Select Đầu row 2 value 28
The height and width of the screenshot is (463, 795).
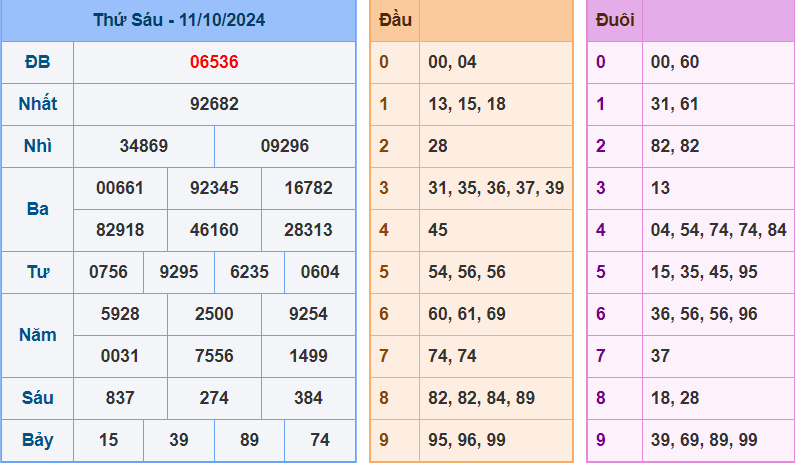[x=438, y=146]
